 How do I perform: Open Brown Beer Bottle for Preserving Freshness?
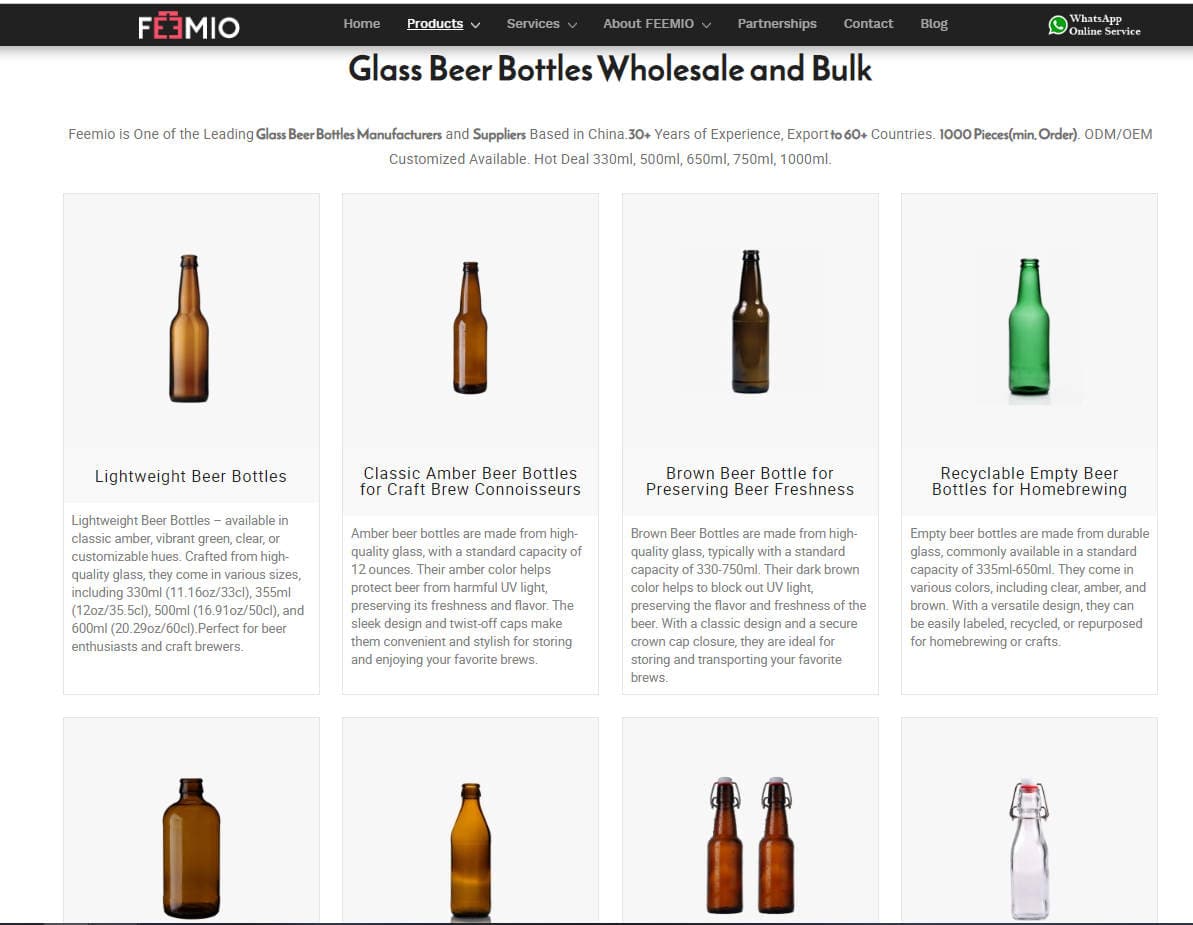[x=750, y=481]
